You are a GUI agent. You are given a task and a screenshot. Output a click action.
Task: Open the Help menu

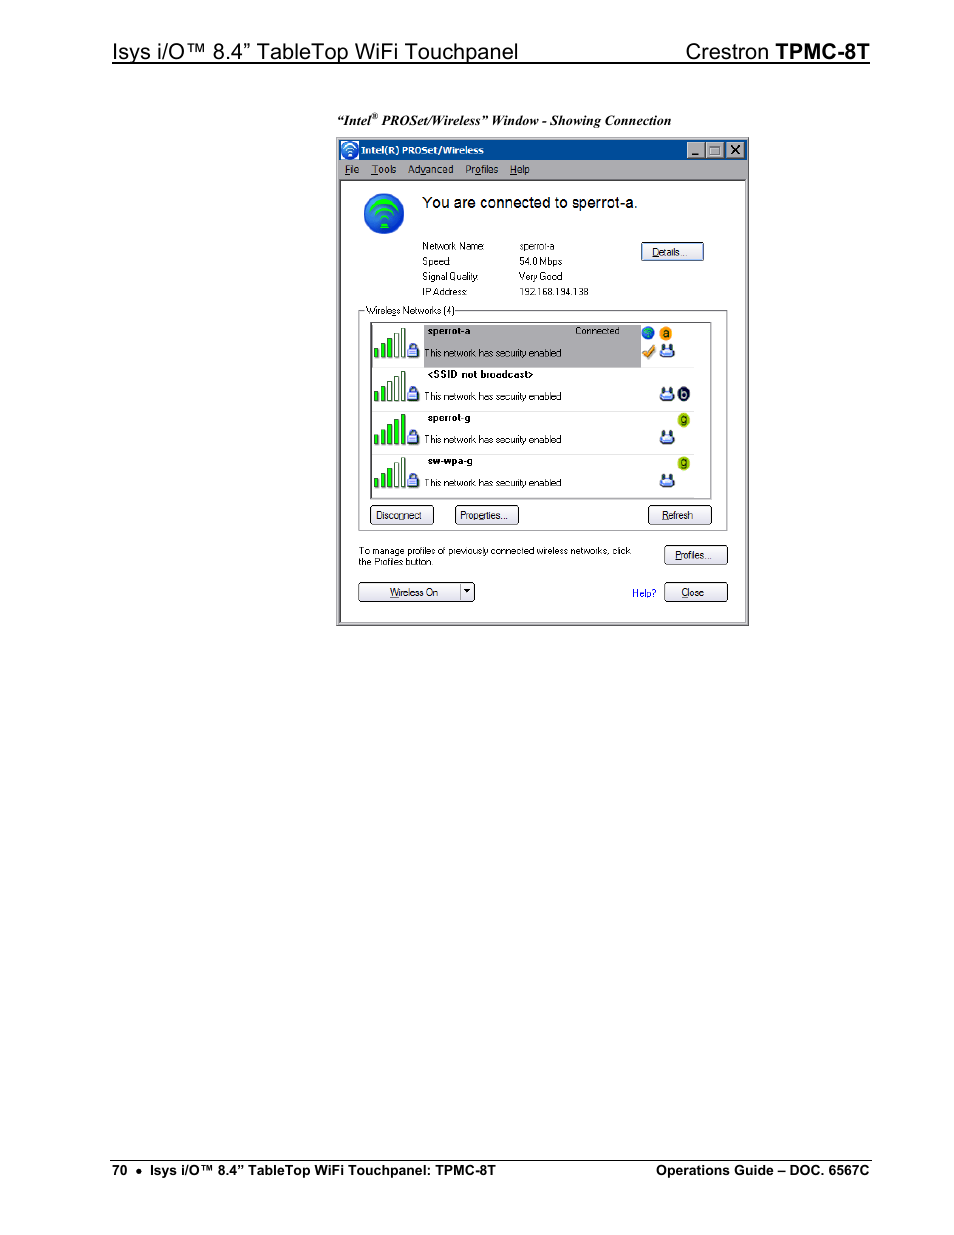click(x=520, y=170)
